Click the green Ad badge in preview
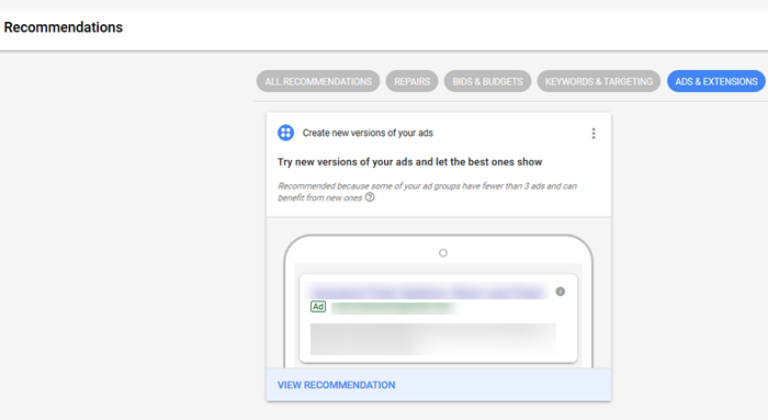Viewport: 768px width, 420px height. [x=318, y=307]
